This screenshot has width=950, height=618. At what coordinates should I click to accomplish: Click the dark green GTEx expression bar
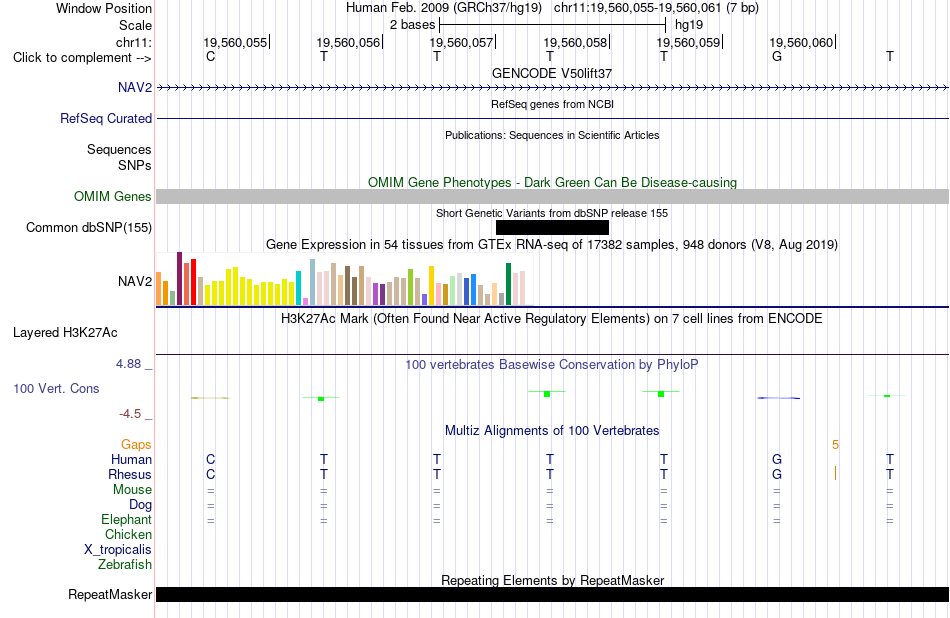point(508,284)
